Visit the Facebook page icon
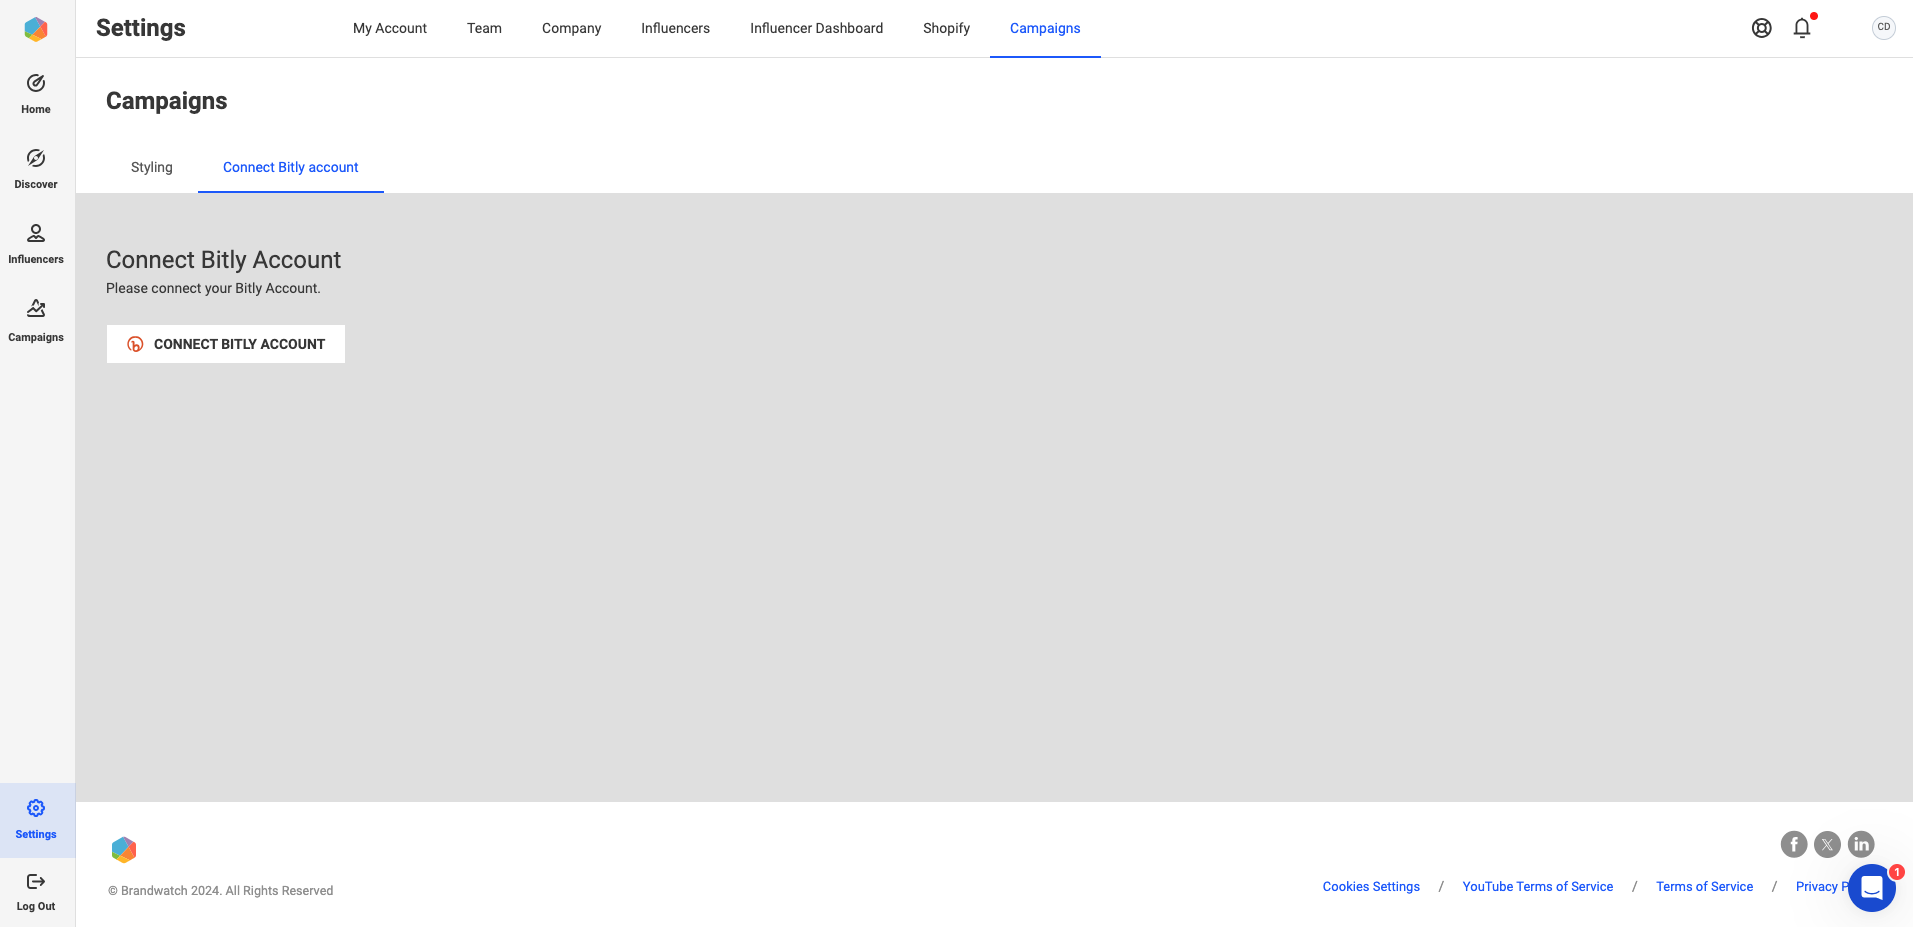The height and width of the screenshot is (927, 1913). tap(1794, 844)
